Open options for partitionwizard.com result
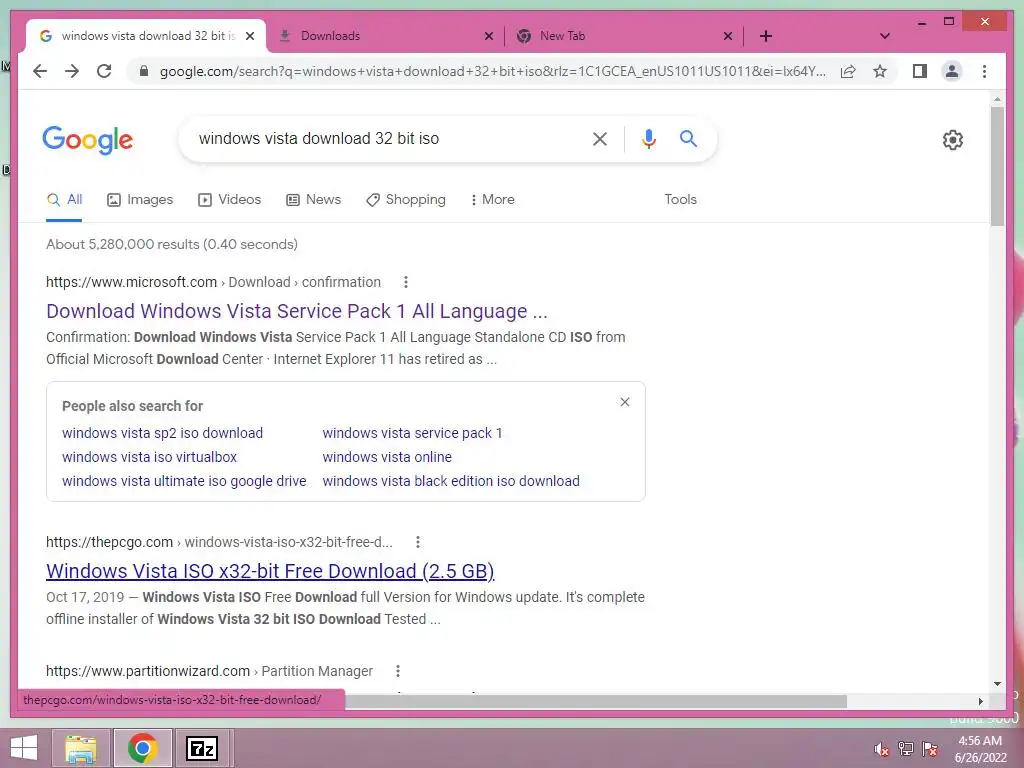Viewport: 1024px width, 768px height. pos(398,671)
